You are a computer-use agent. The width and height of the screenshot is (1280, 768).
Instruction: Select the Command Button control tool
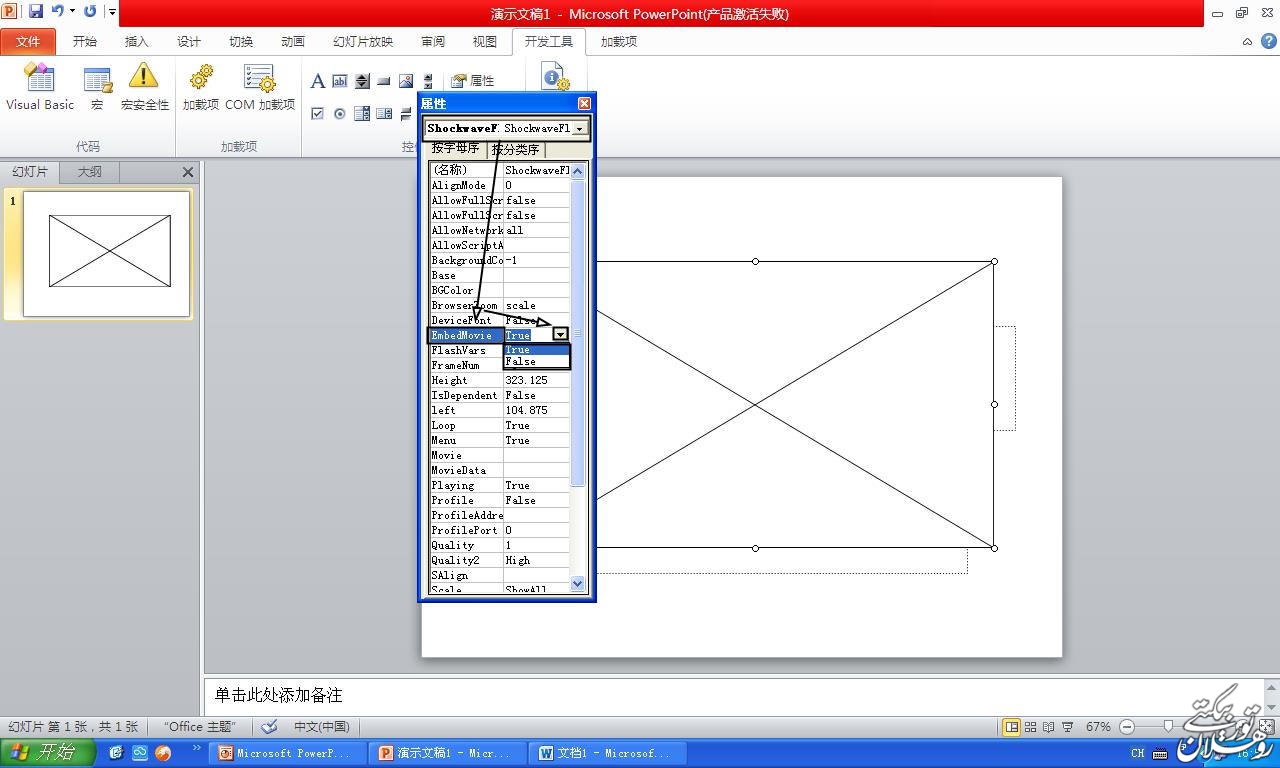point(384,81)
